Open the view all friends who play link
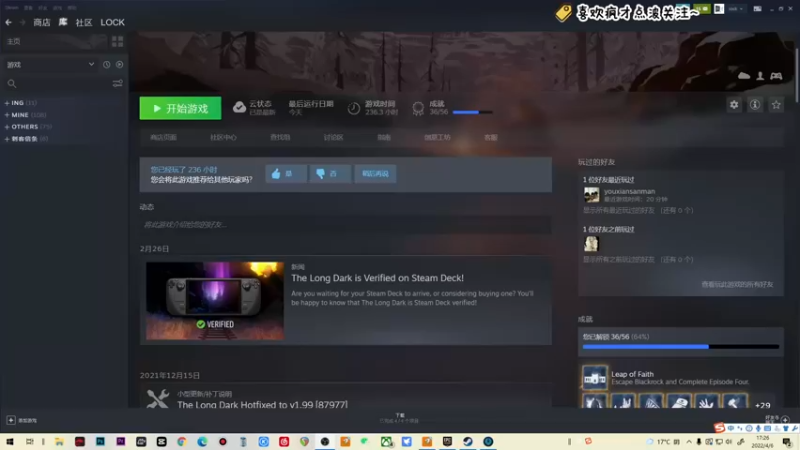The height and width of the screenshot is (450, 800). point(737,284)
